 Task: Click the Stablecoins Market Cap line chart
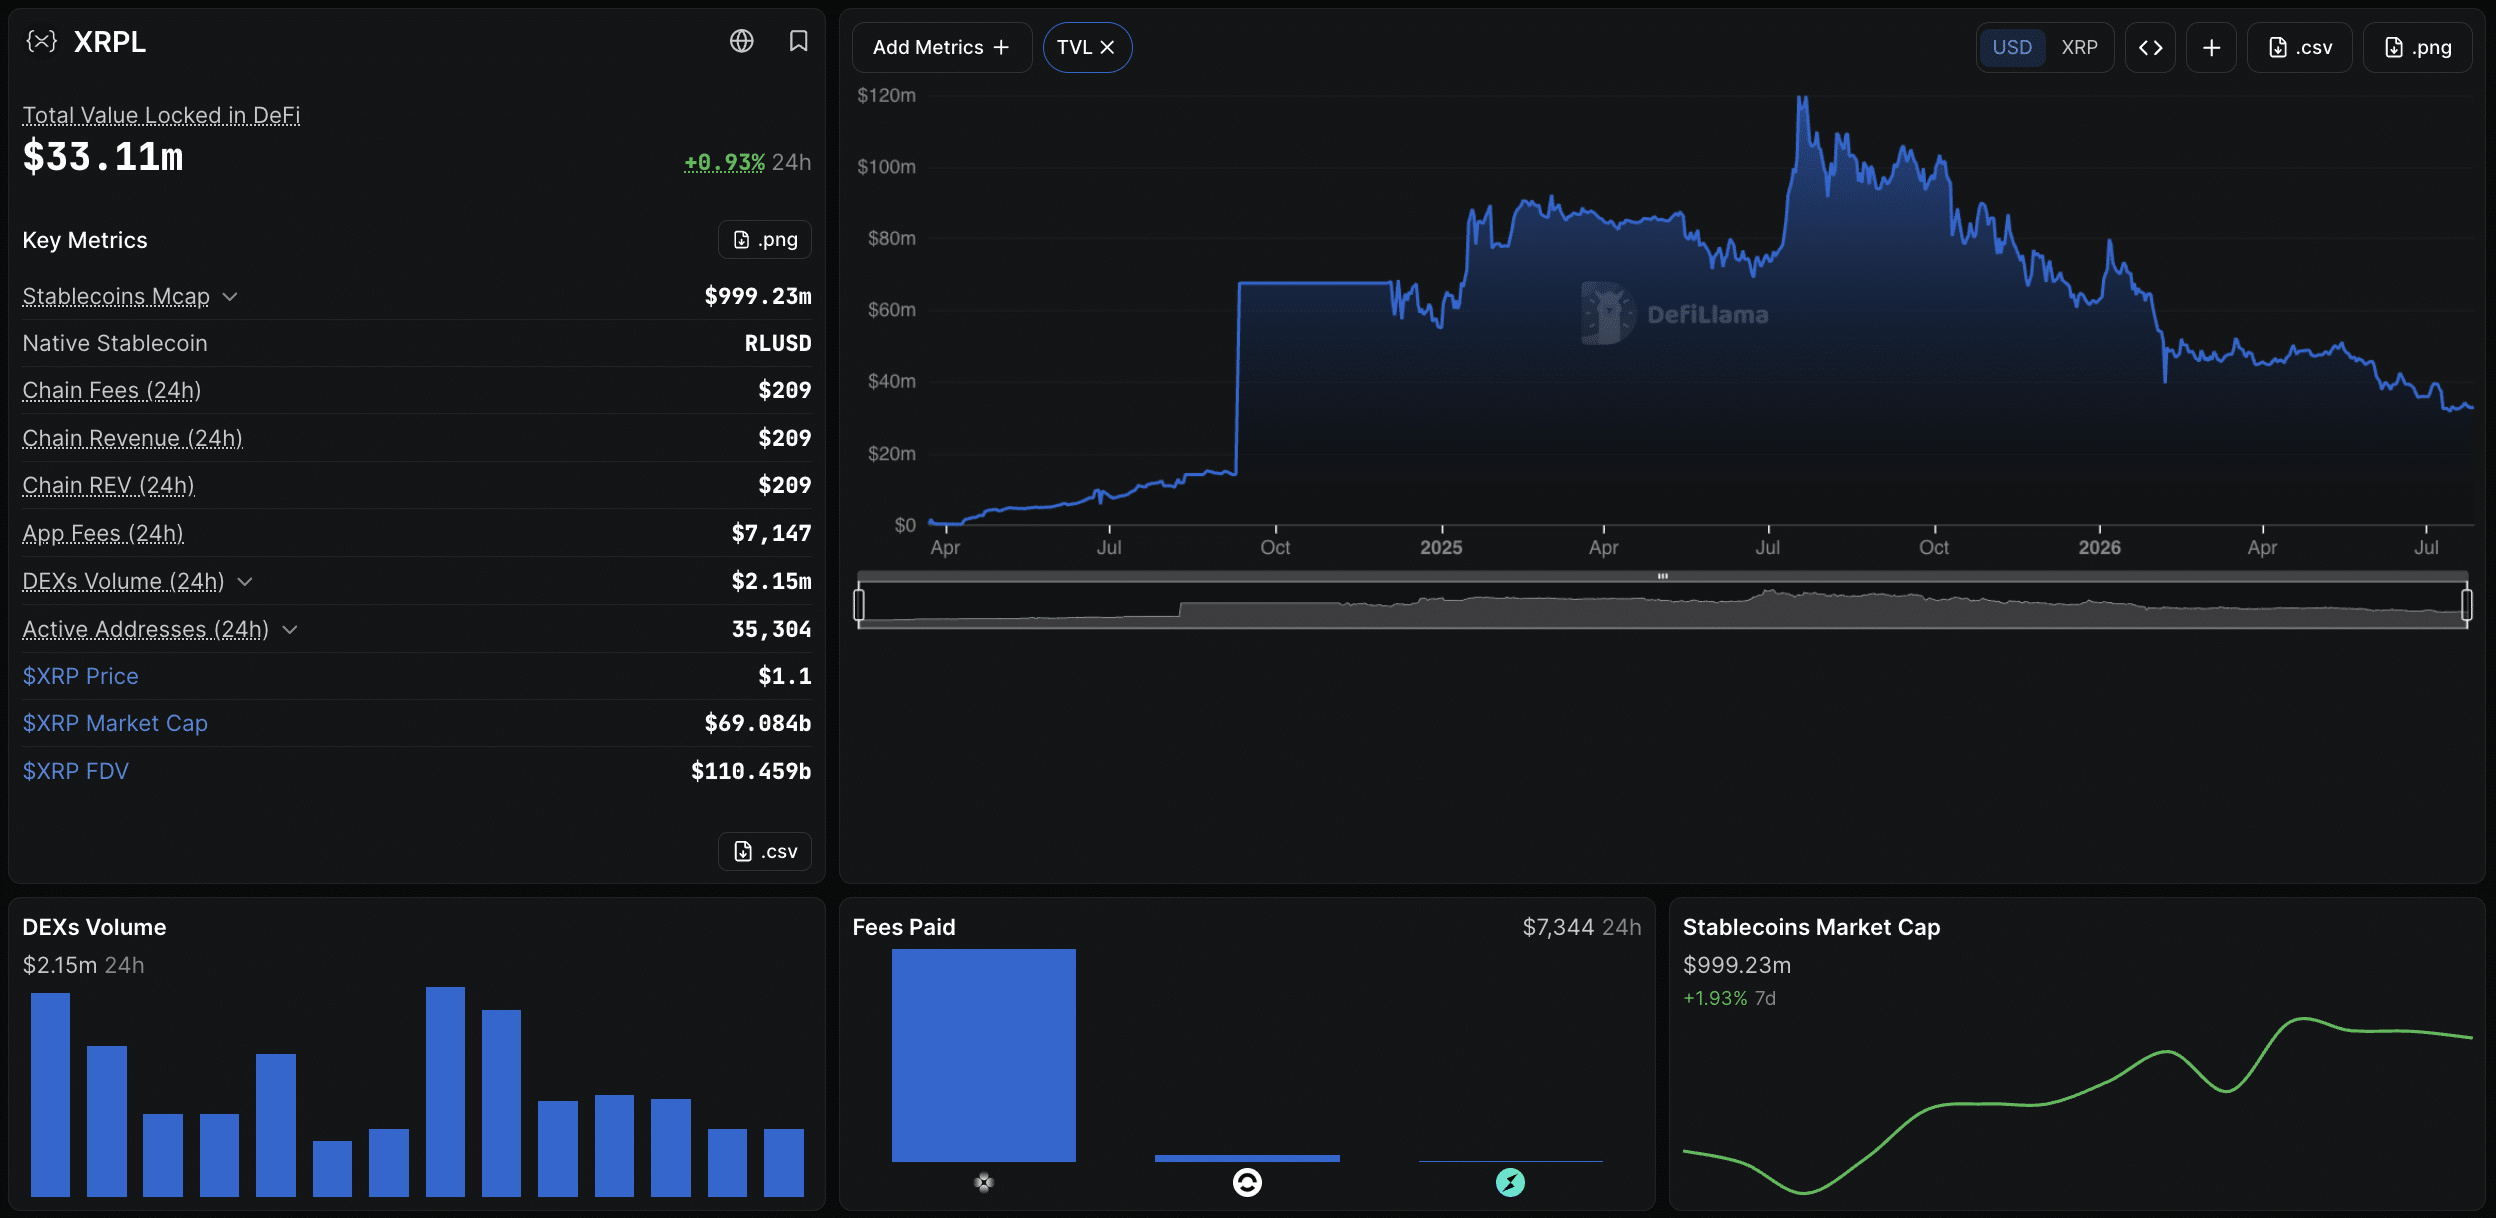click(2078, 1105)
